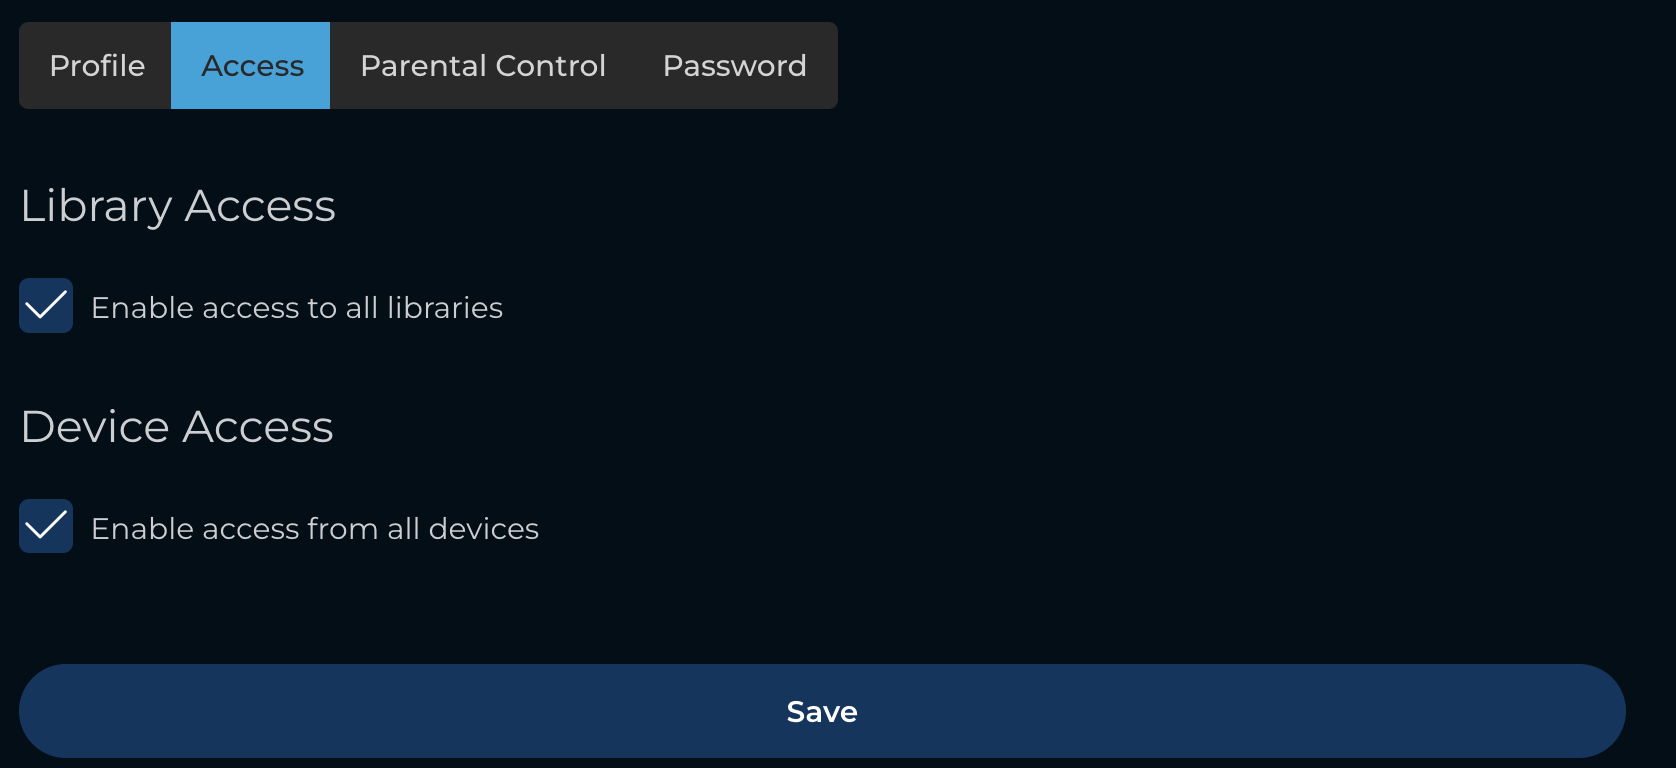Click the Enable access from all devices label
The image size is (1676, 768).
point(315,528)
